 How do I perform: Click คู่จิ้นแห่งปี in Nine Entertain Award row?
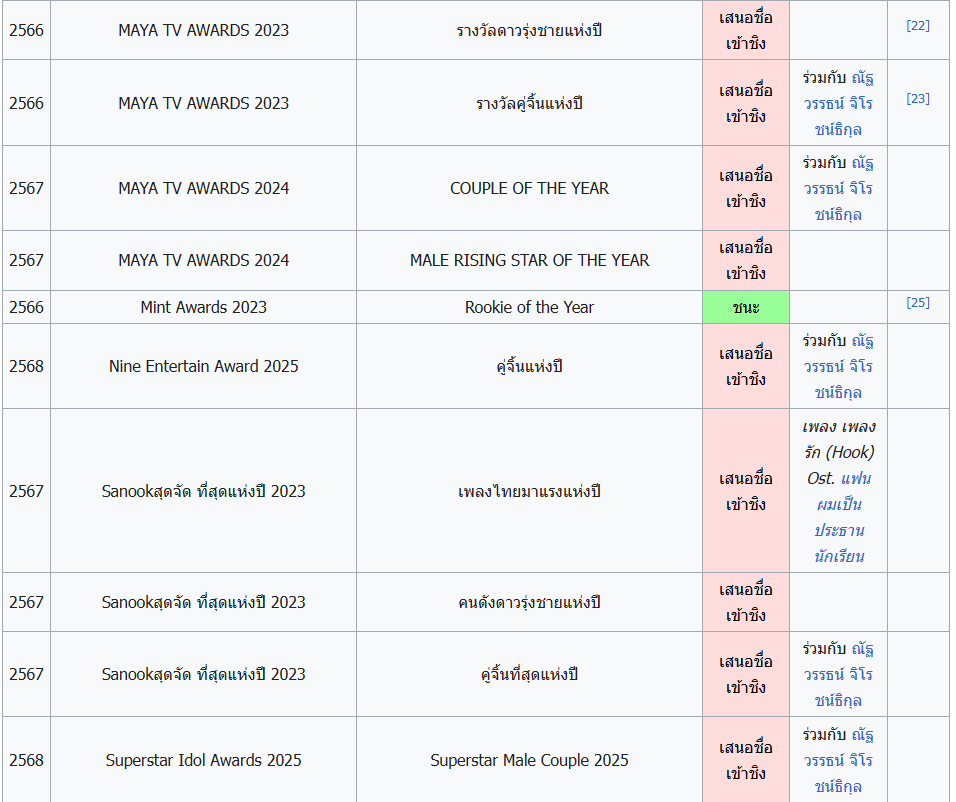coord(529,367)
